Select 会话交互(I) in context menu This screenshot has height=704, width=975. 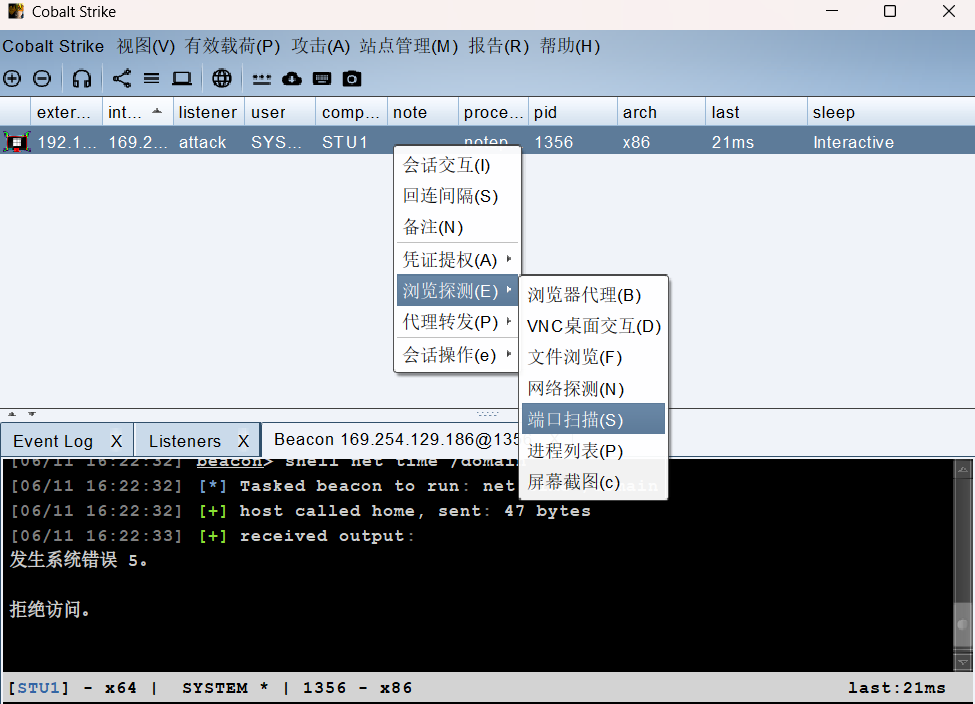click(x=457, y=165)
